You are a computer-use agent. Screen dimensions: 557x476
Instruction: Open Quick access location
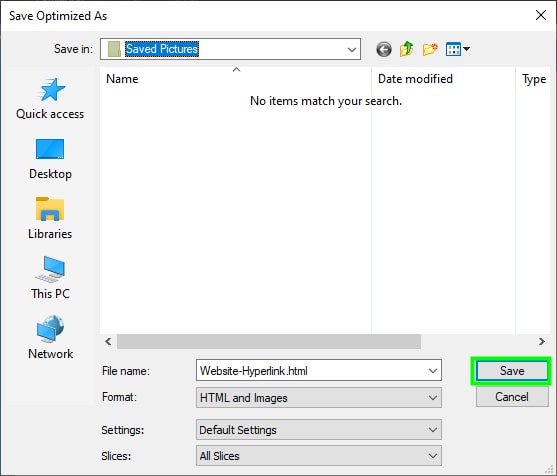(x=50, y=98)
